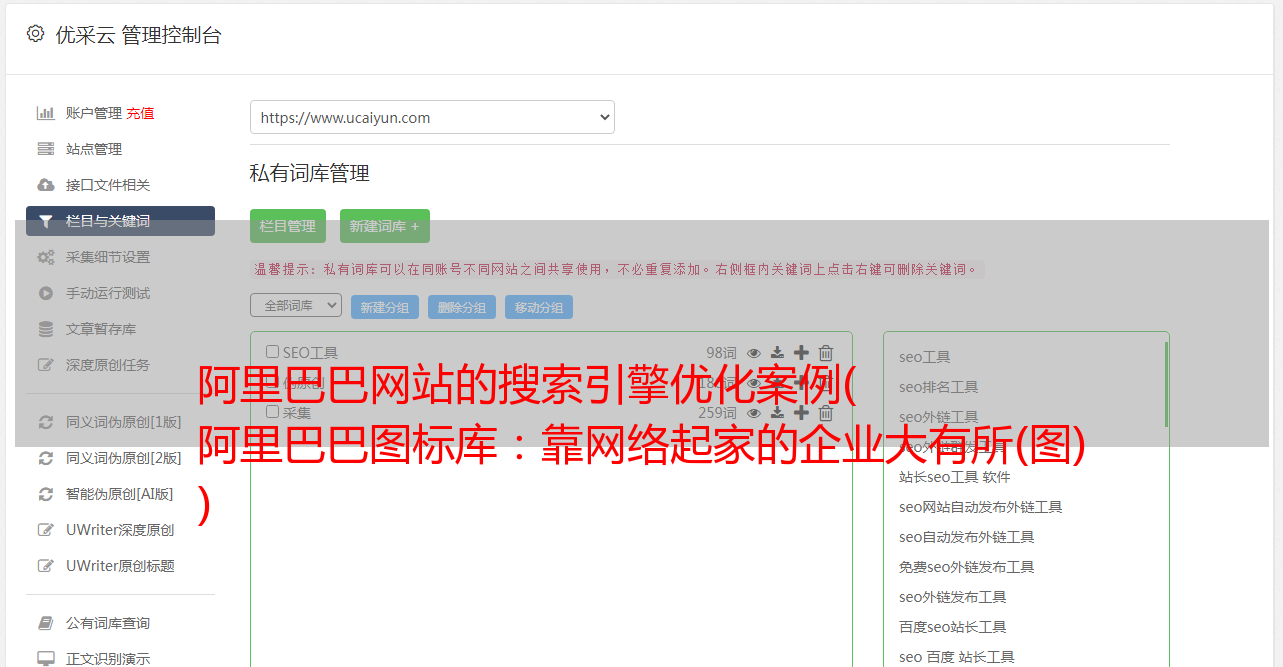Click the refresh icon for 同义词伪原创[2版]

[x=46, y=458]
